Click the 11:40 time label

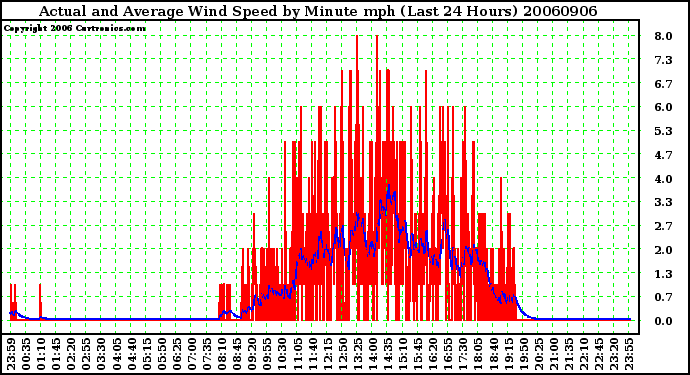point(312,354)
